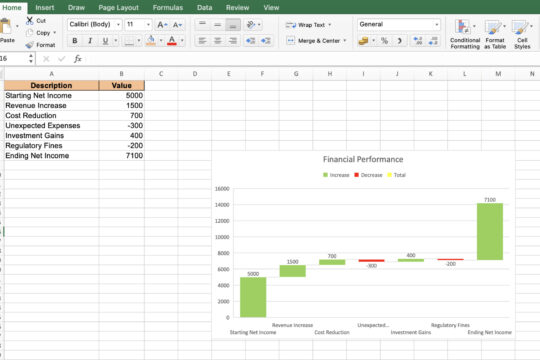Click the Copy icon
This screenshot has width=540, height=360.
tap(30, 33)
